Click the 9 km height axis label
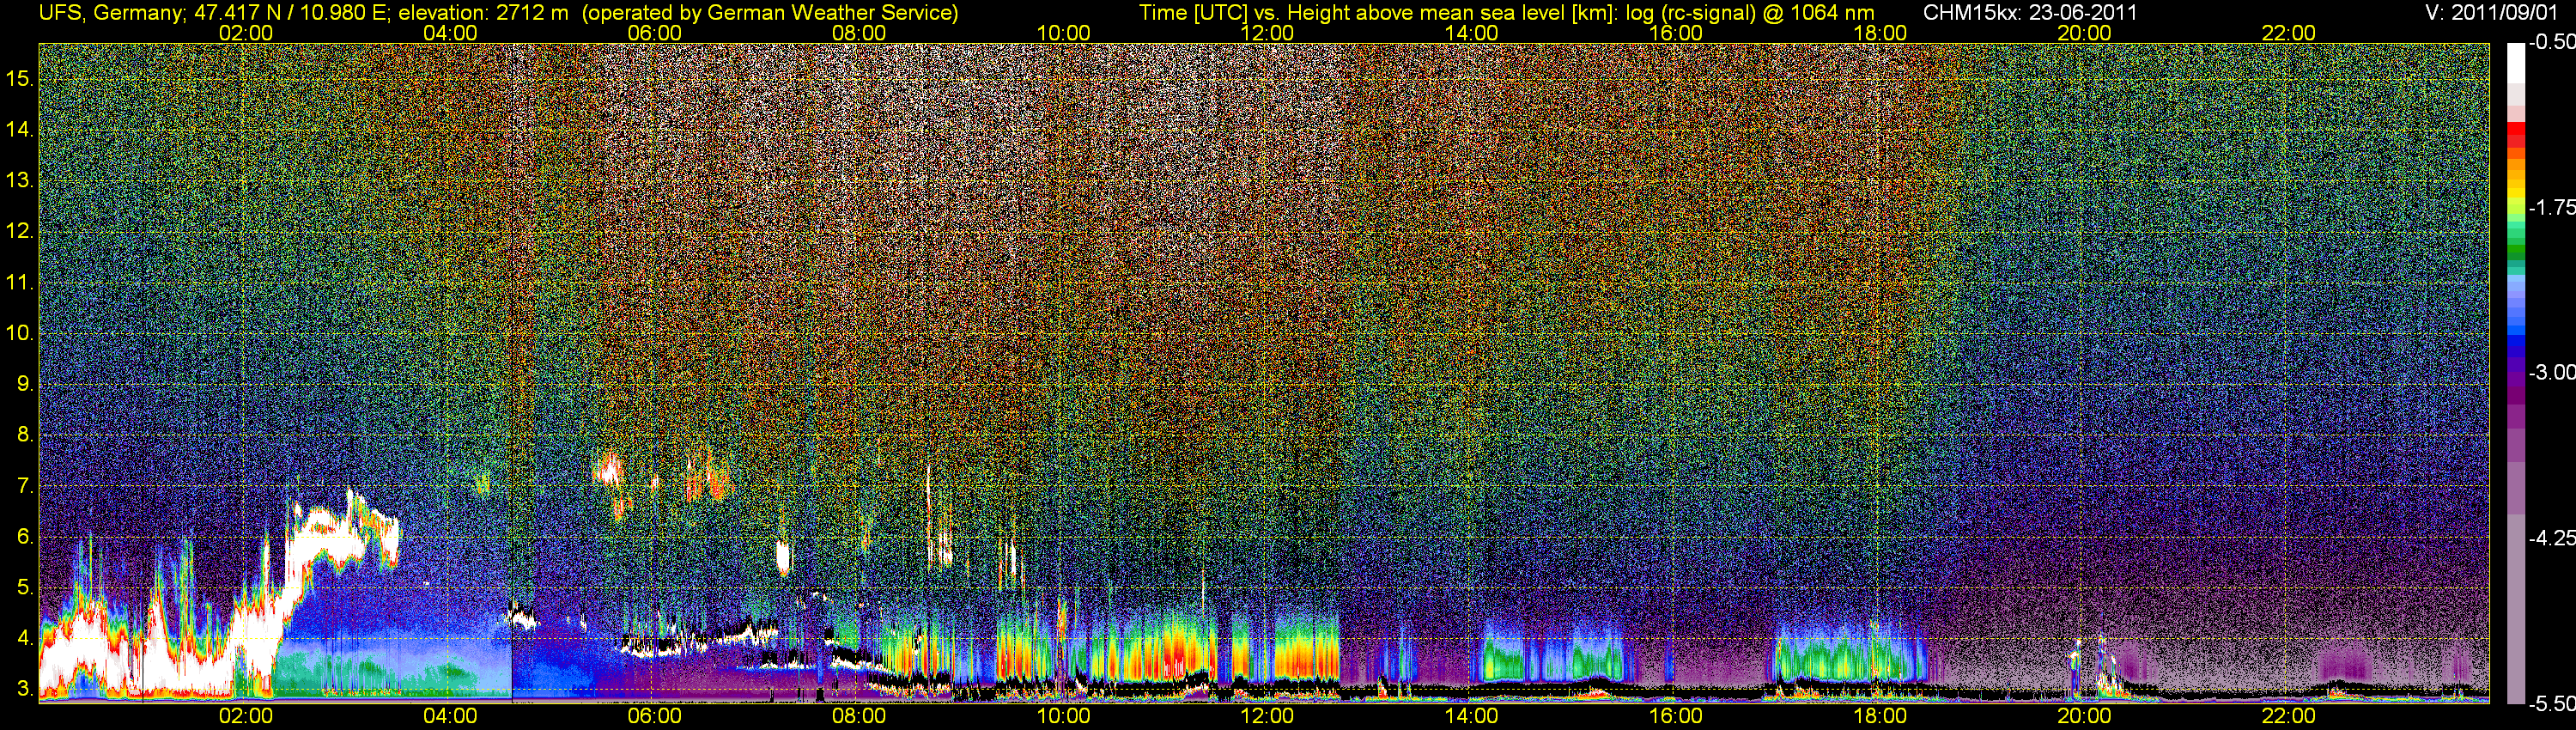This screenshot has height=730, width=2576. click(x=24, y=384)
